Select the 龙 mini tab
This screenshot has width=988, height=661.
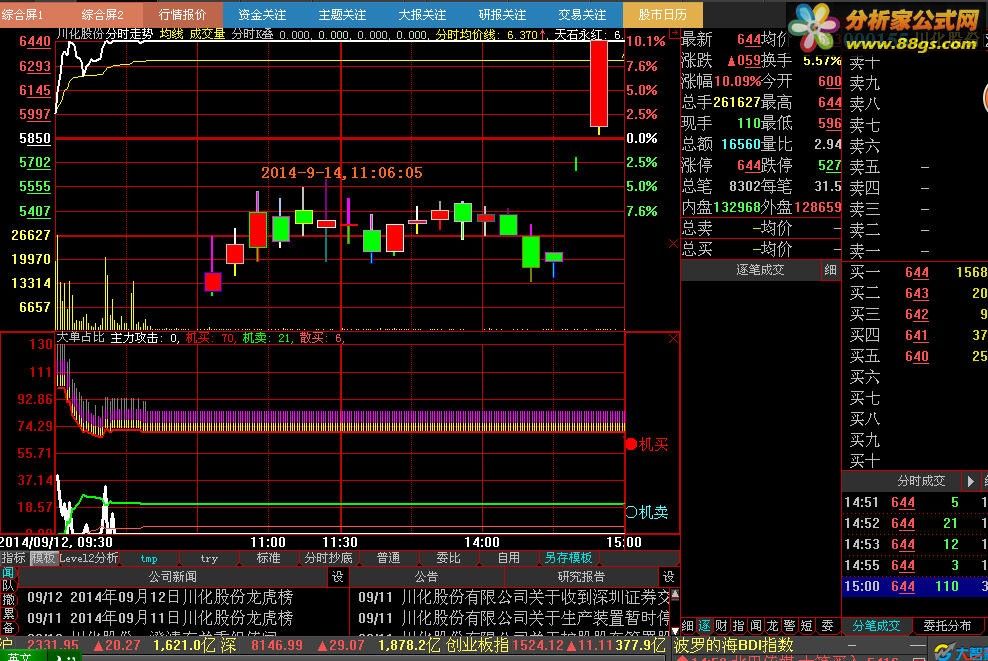click(773, 626)
